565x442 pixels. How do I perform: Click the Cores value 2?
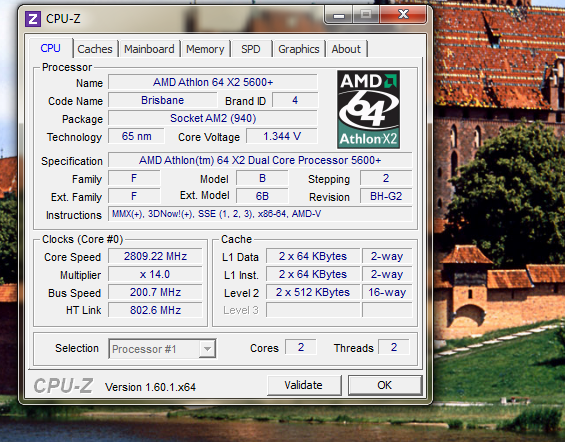point(301,347)
